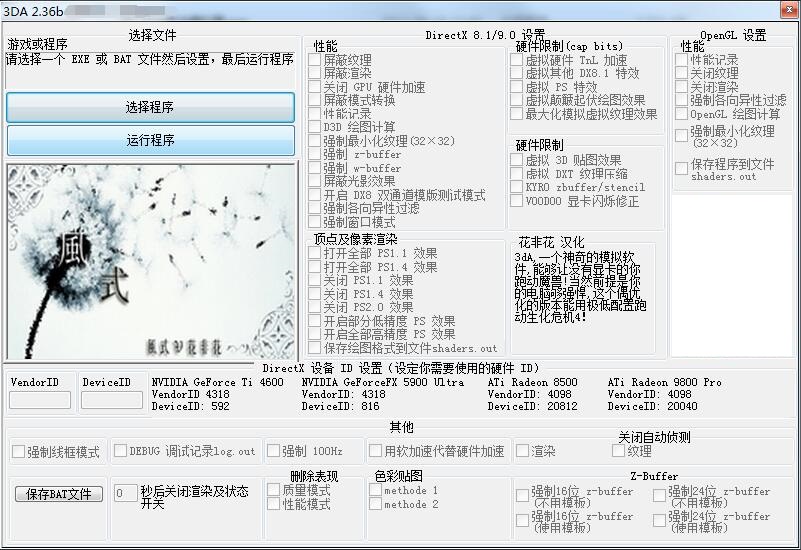Close the 3DA 2.36b window
Screen dimensions: 801x550
[790, 10]
